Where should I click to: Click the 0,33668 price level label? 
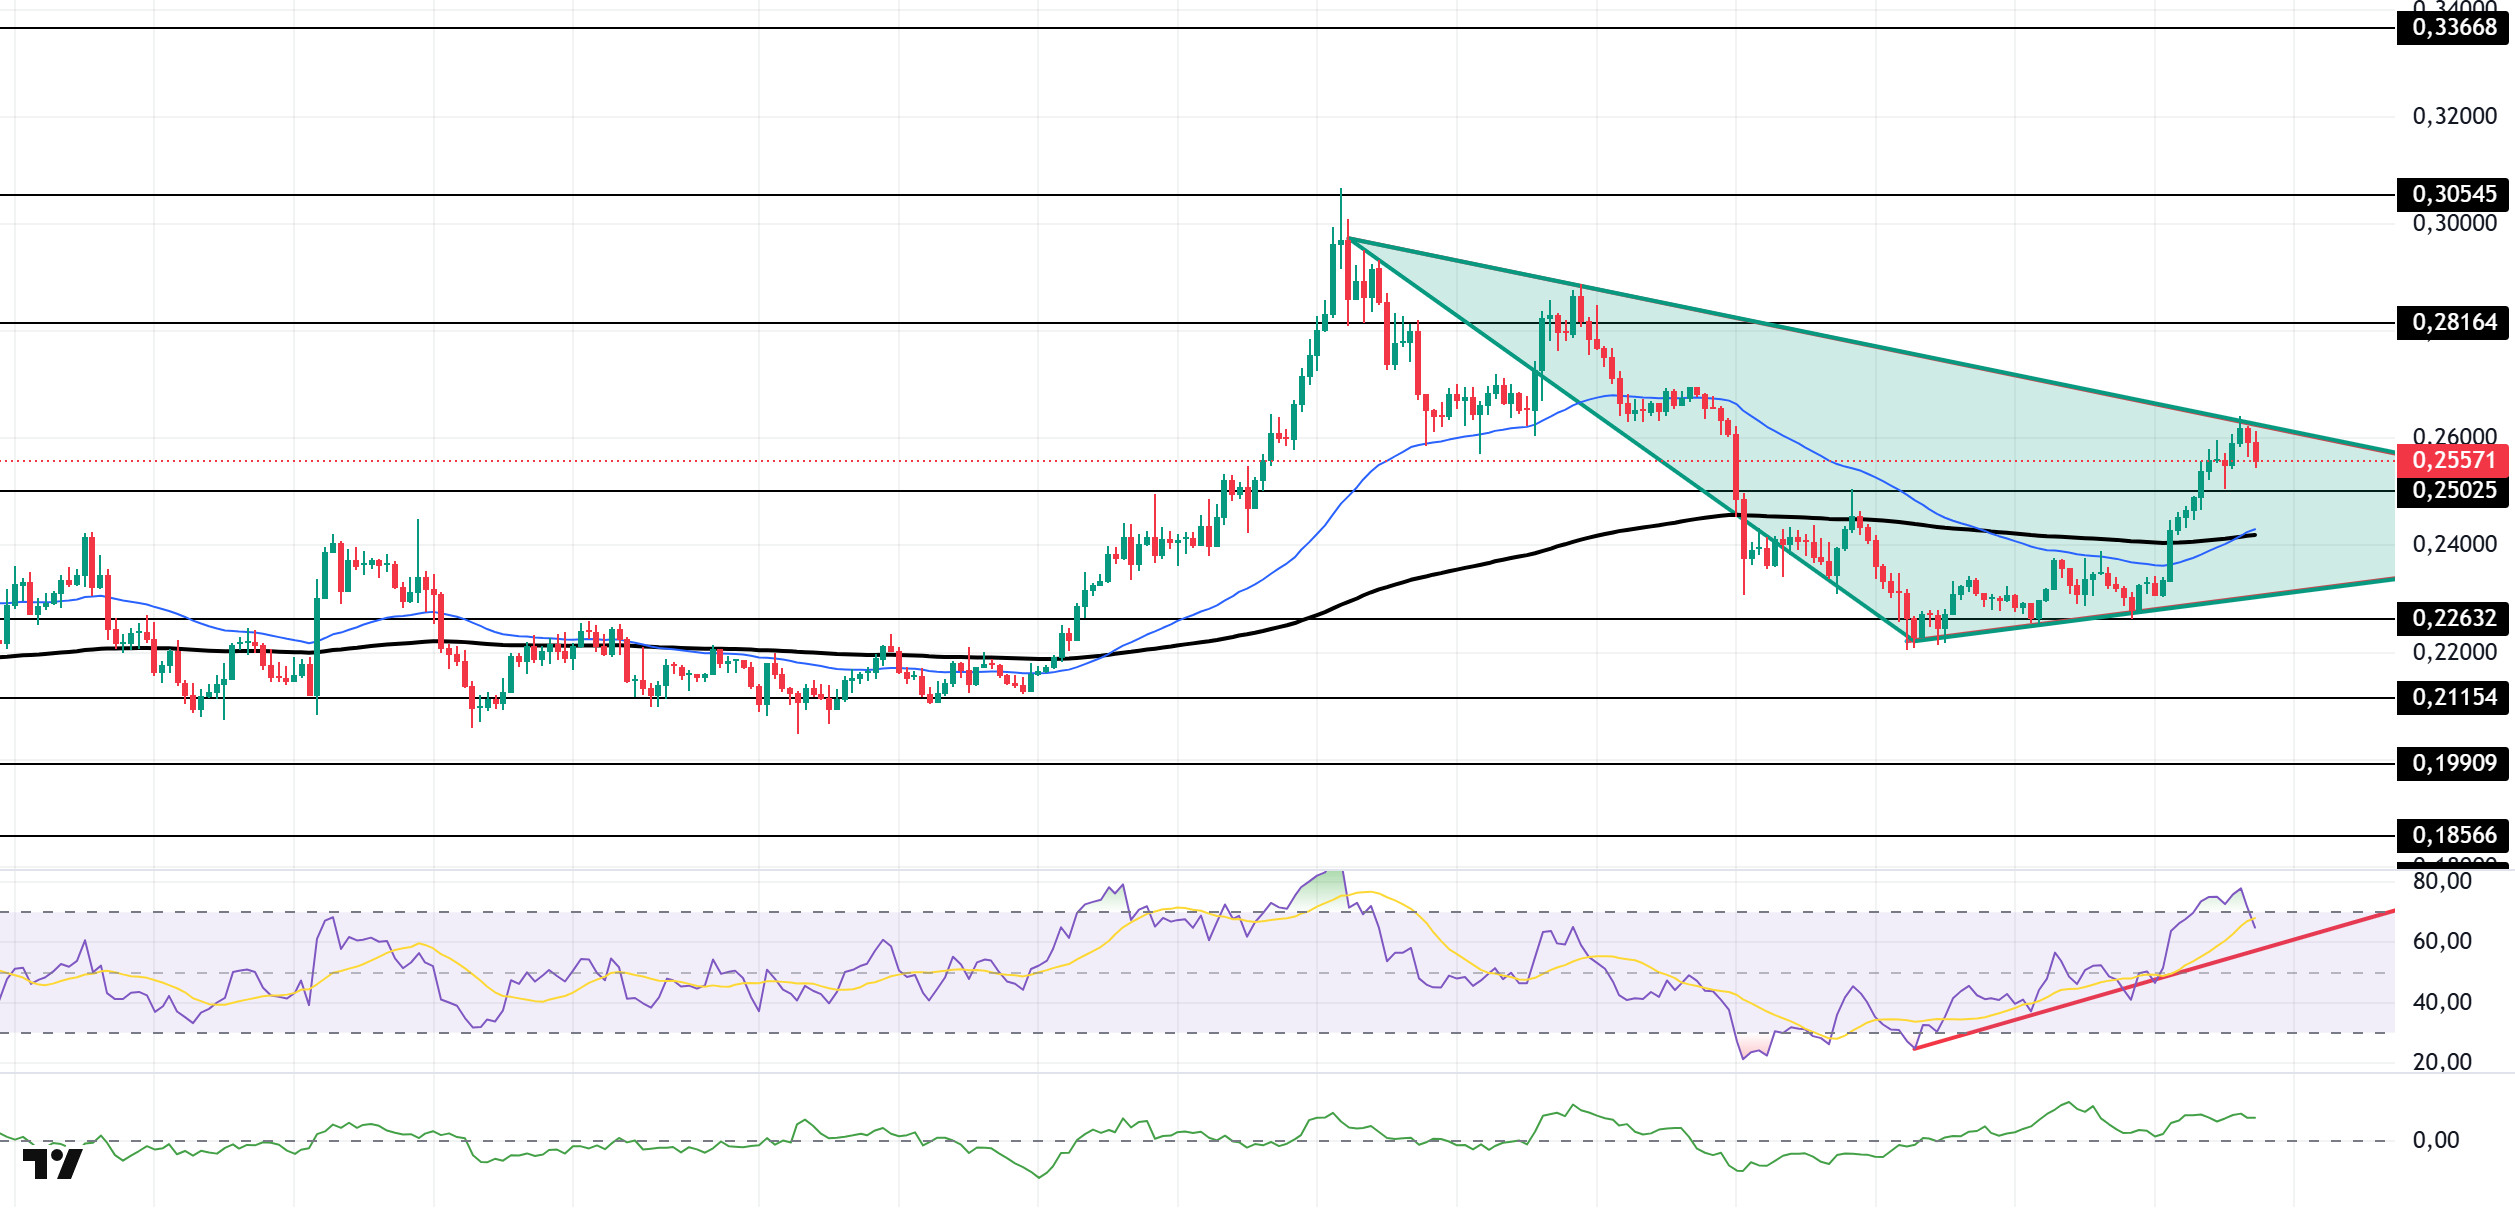2453,27
